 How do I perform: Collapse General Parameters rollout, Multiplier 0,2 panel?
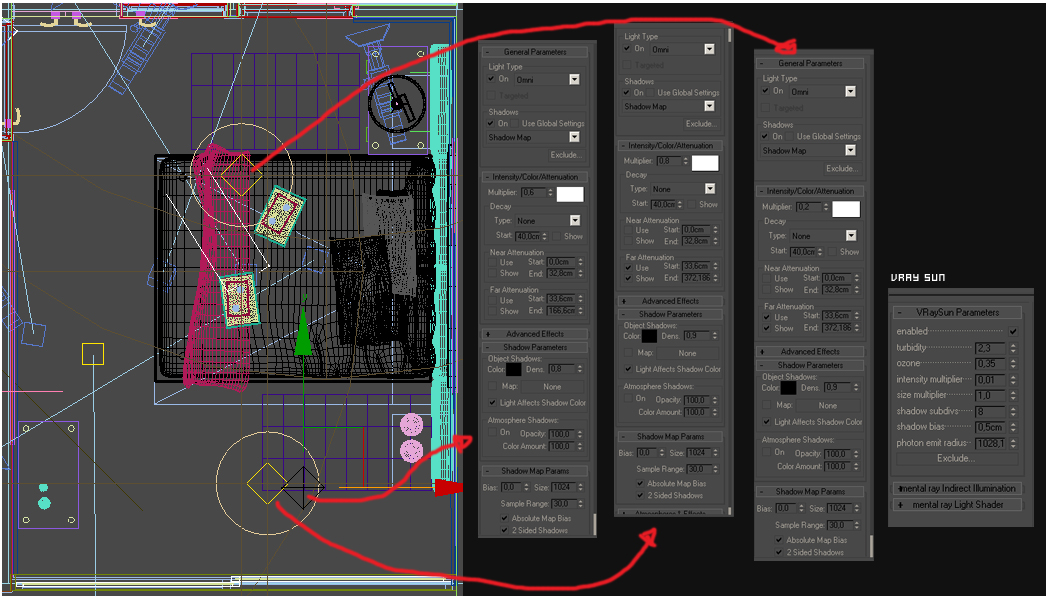(x=809, y=63)
